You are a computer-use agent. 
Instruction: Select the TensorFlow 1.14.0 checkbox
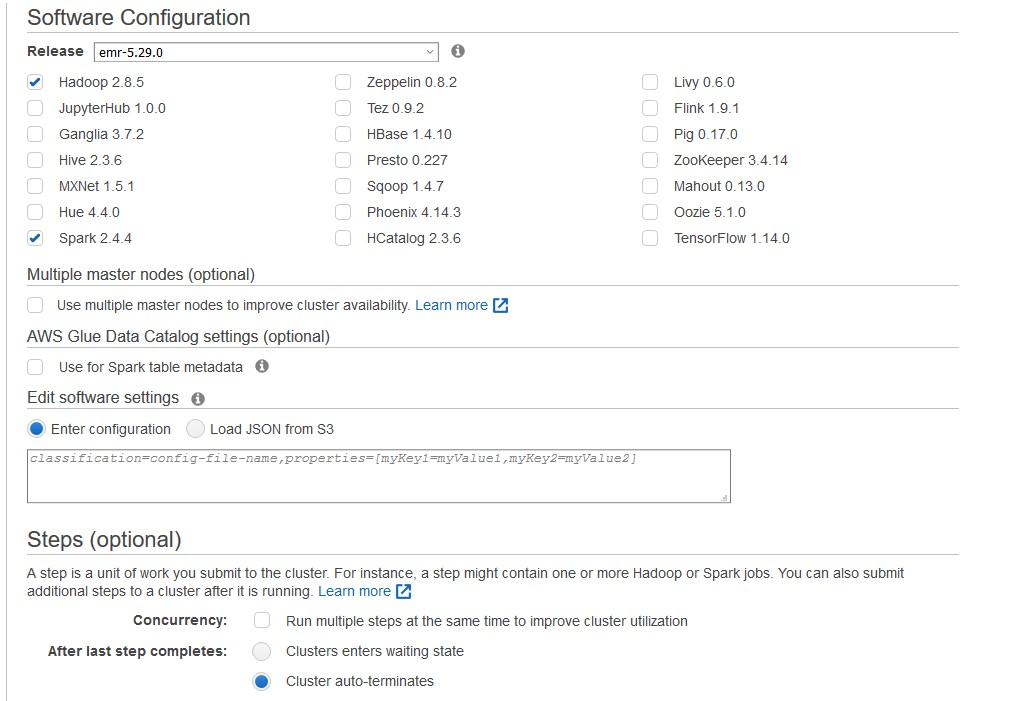coord(650,238)
